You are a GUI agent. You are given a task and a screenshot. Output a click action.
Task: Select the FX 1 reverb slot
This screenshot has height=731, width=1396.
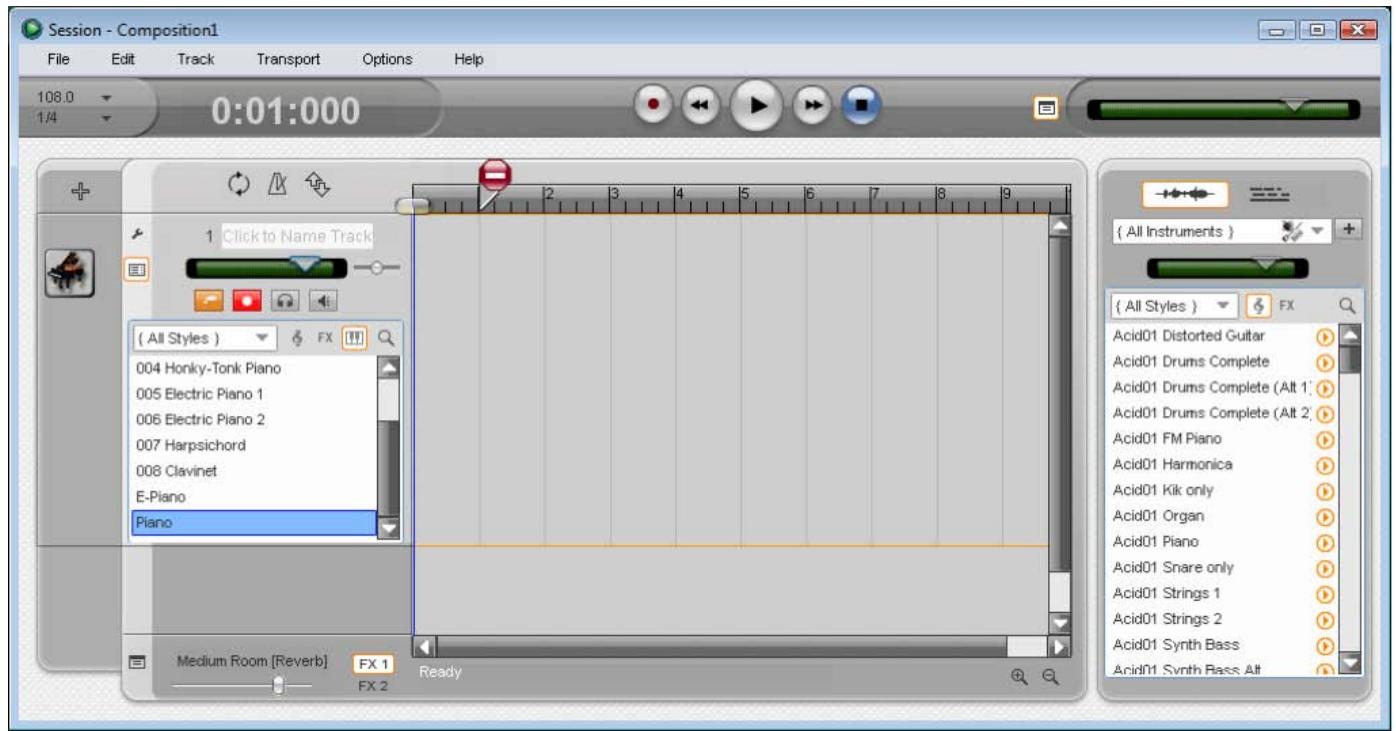[374, 664]
